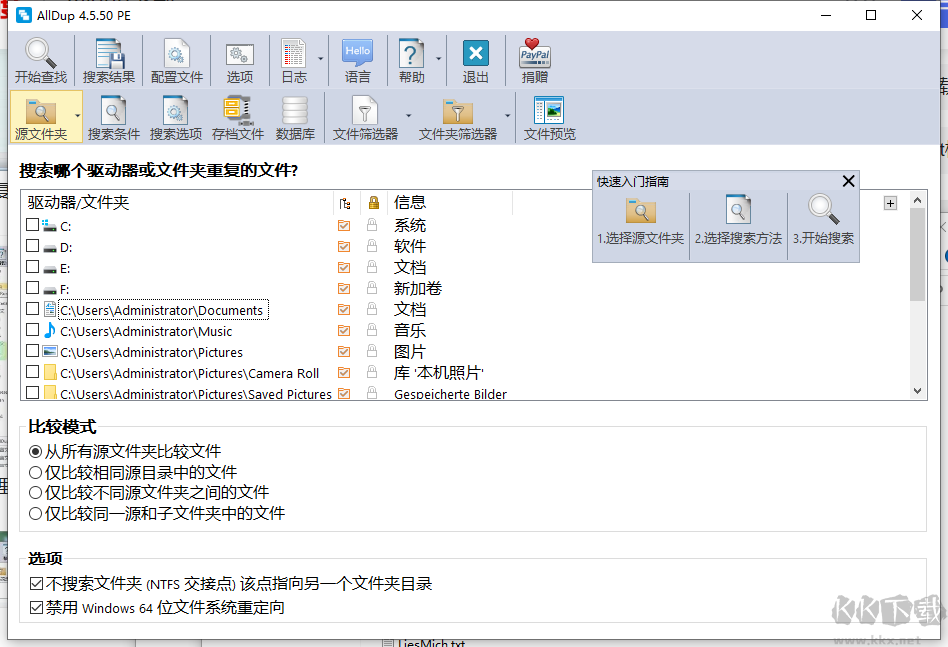Expand the 帮助 dropdown menu
The height and width of the screenshot is (647, 948).
[437, 58]
